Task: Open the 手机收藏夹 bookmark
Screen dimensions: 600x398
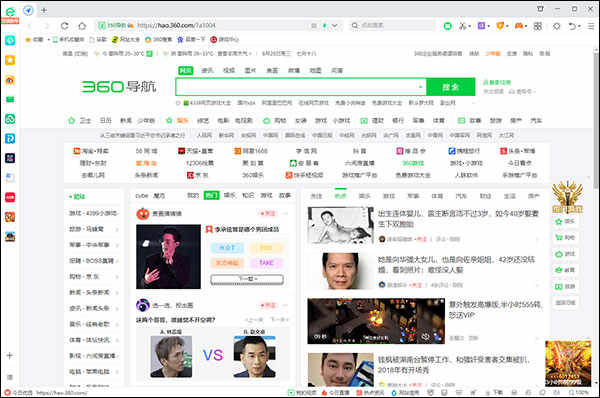Action: click(x=68, y=39)
